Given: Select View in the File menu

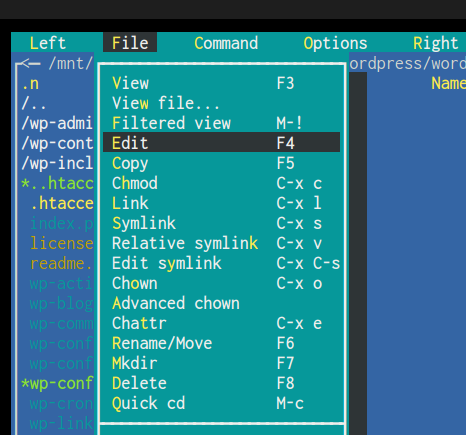Looking at the screenshot, I should pos(222,83).
